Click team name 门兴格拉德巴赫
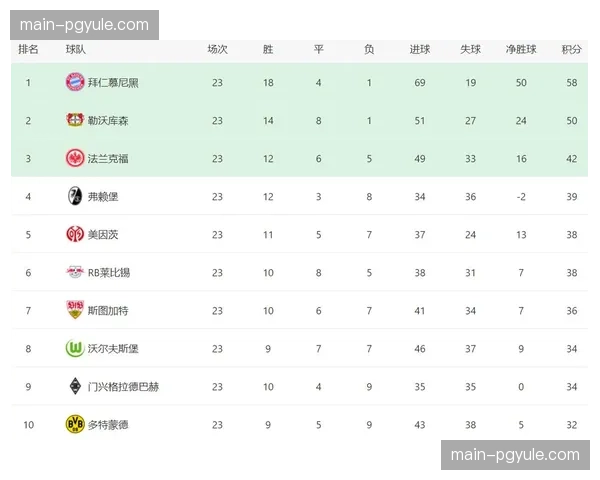Viewport: 600px width, 480px height. coord(123,386)
